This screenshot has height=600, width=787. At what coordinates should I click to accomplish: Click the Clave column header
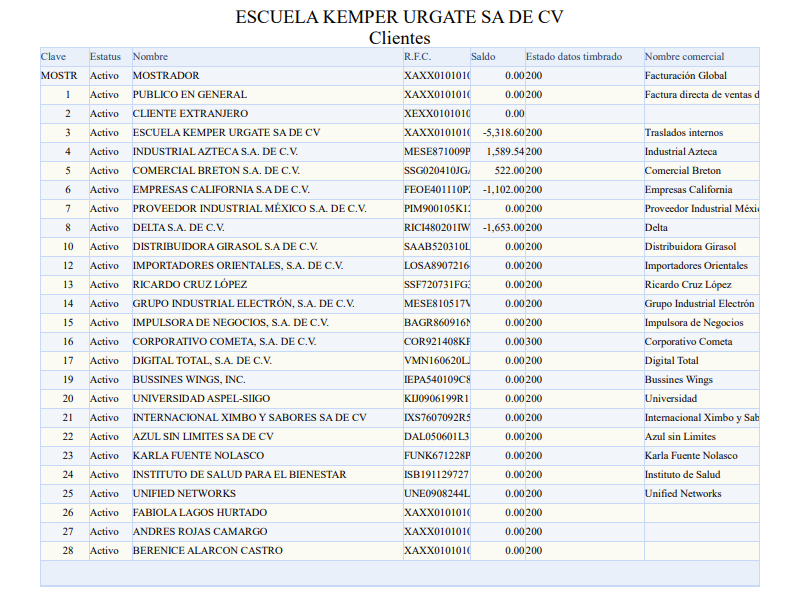[53, 57]
